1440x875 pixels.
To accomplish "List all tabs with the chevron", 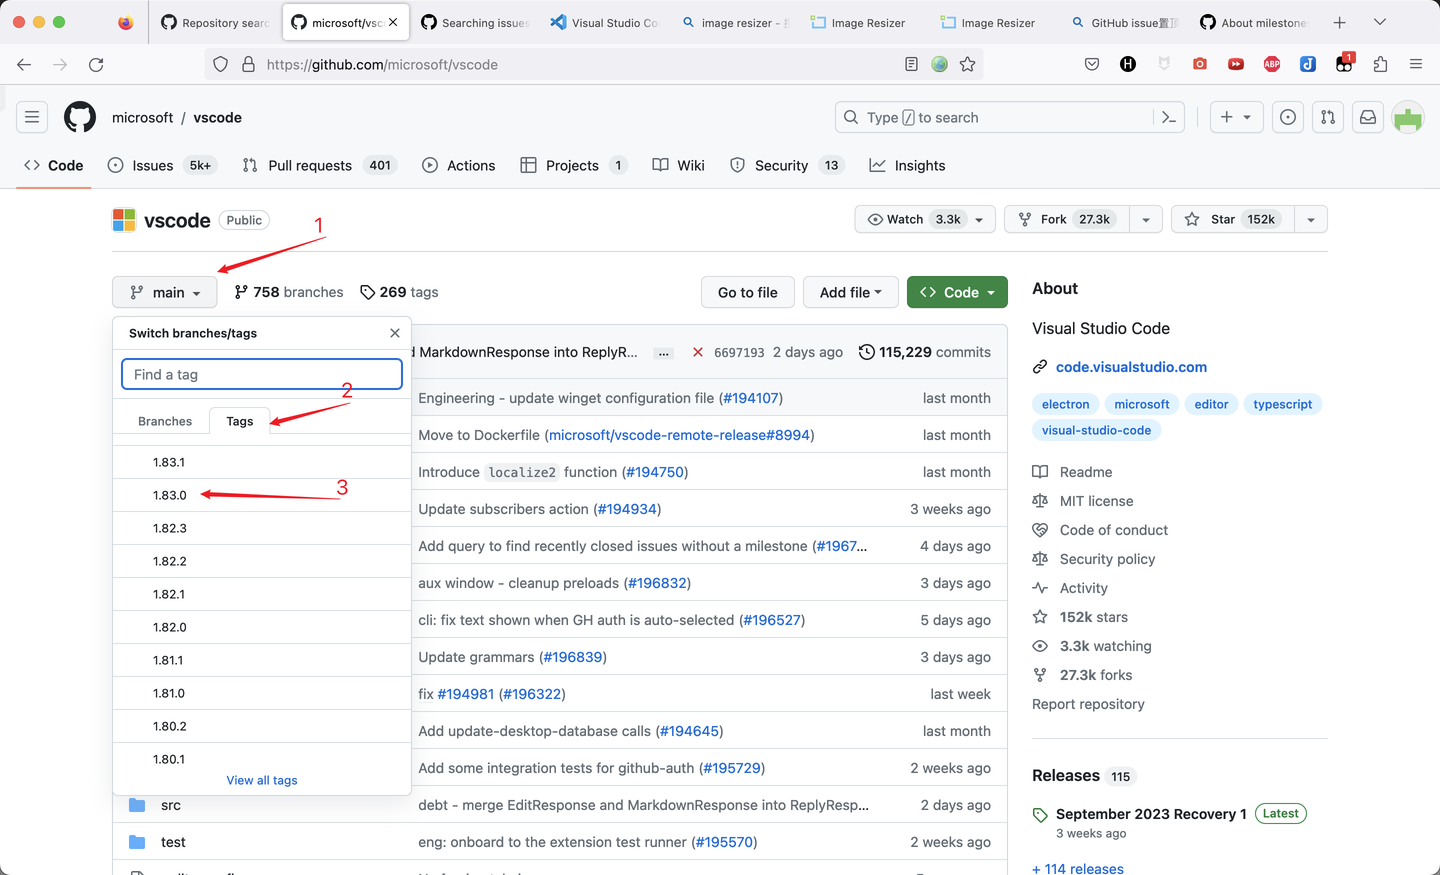I will (1380, 22).
